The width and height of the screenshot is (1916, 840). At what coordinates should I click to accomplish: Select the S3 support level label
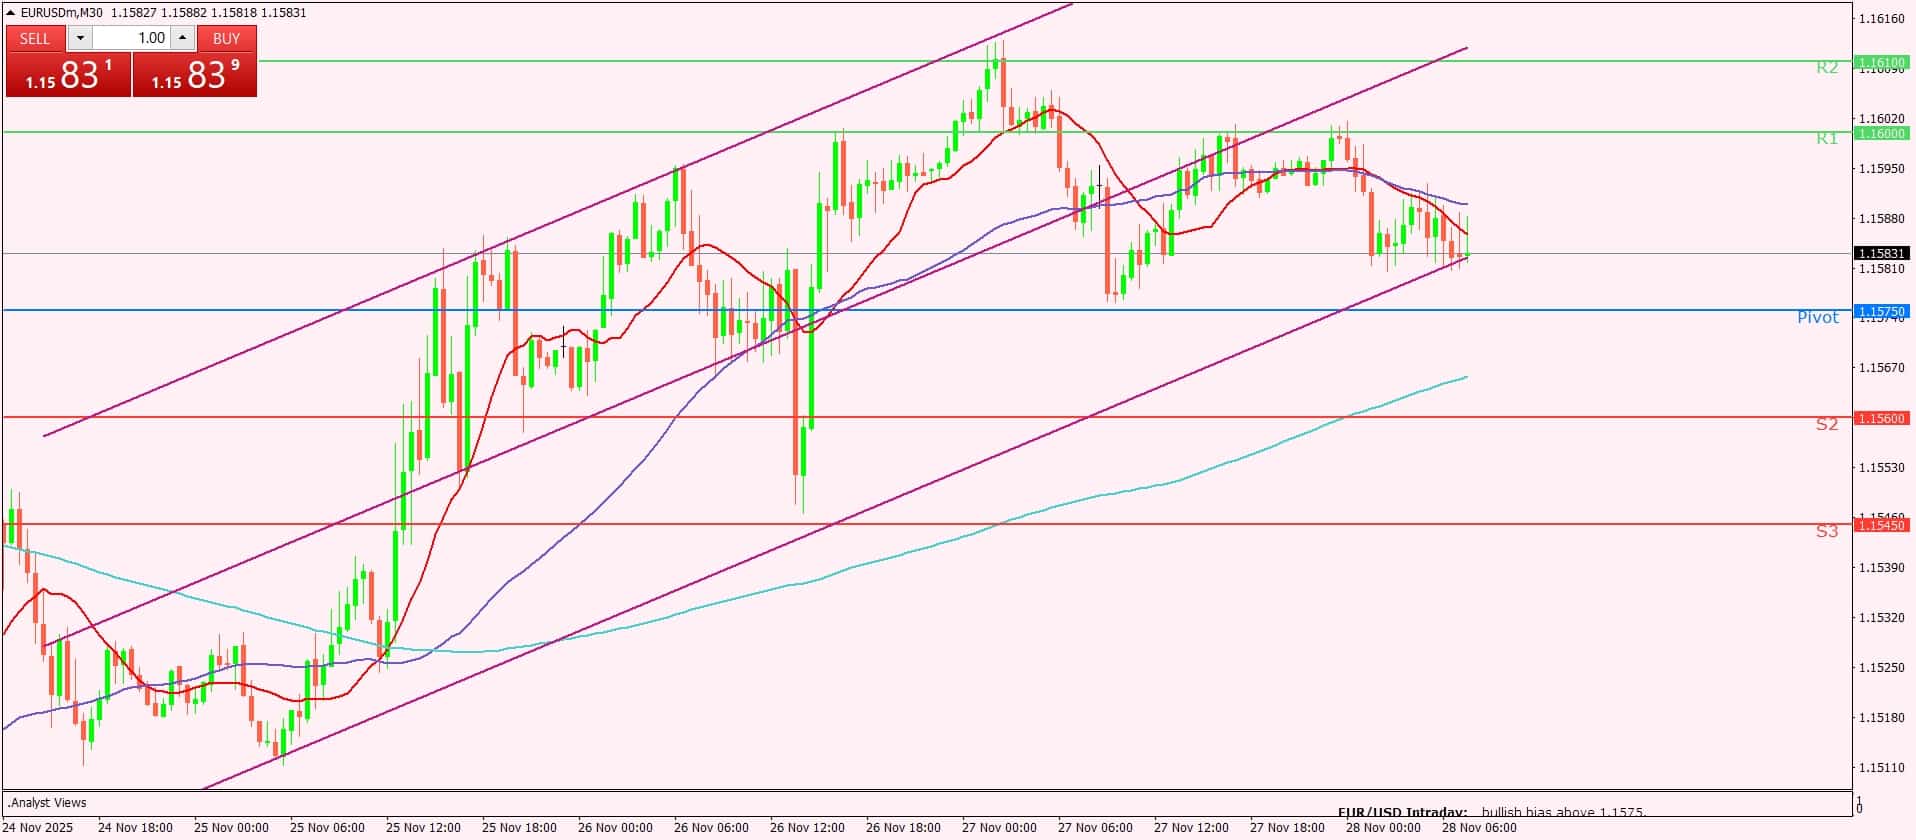click(1827, 531)
